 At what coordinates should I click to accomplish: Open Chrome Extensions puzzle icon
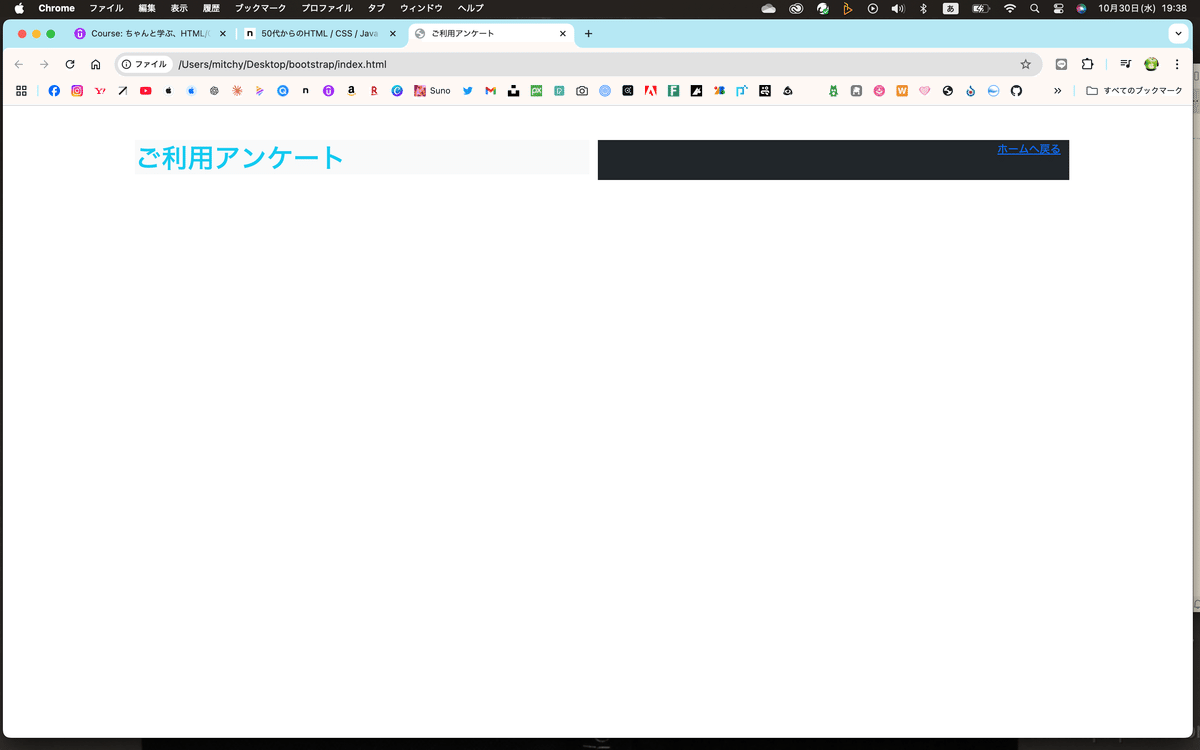1086,63
